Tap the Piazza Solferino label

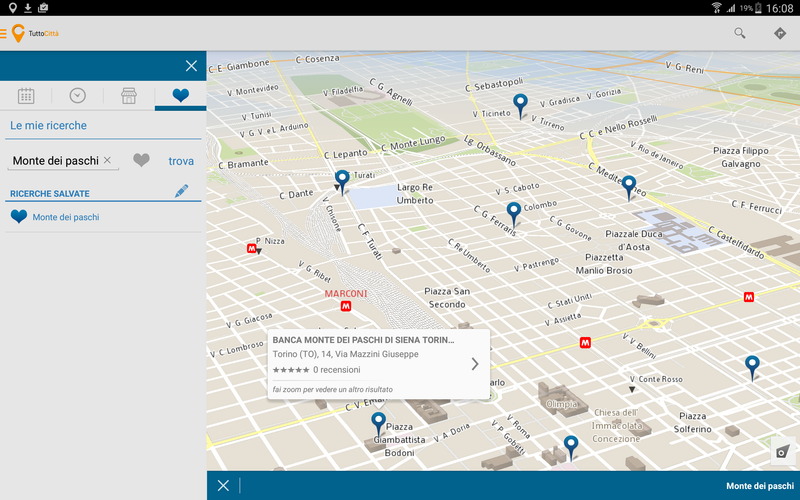(692, 422)
